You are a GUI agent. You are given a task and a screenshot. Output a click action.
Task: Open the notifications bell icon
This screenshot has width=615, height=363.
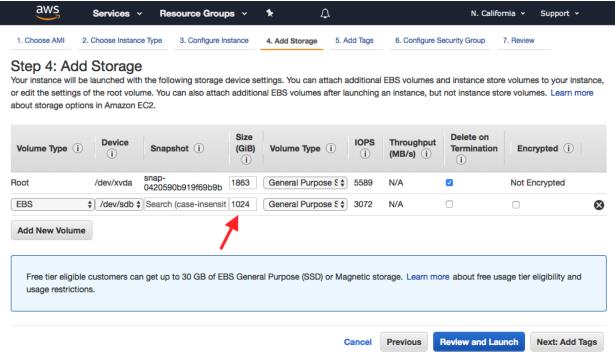tap(325, 14)
